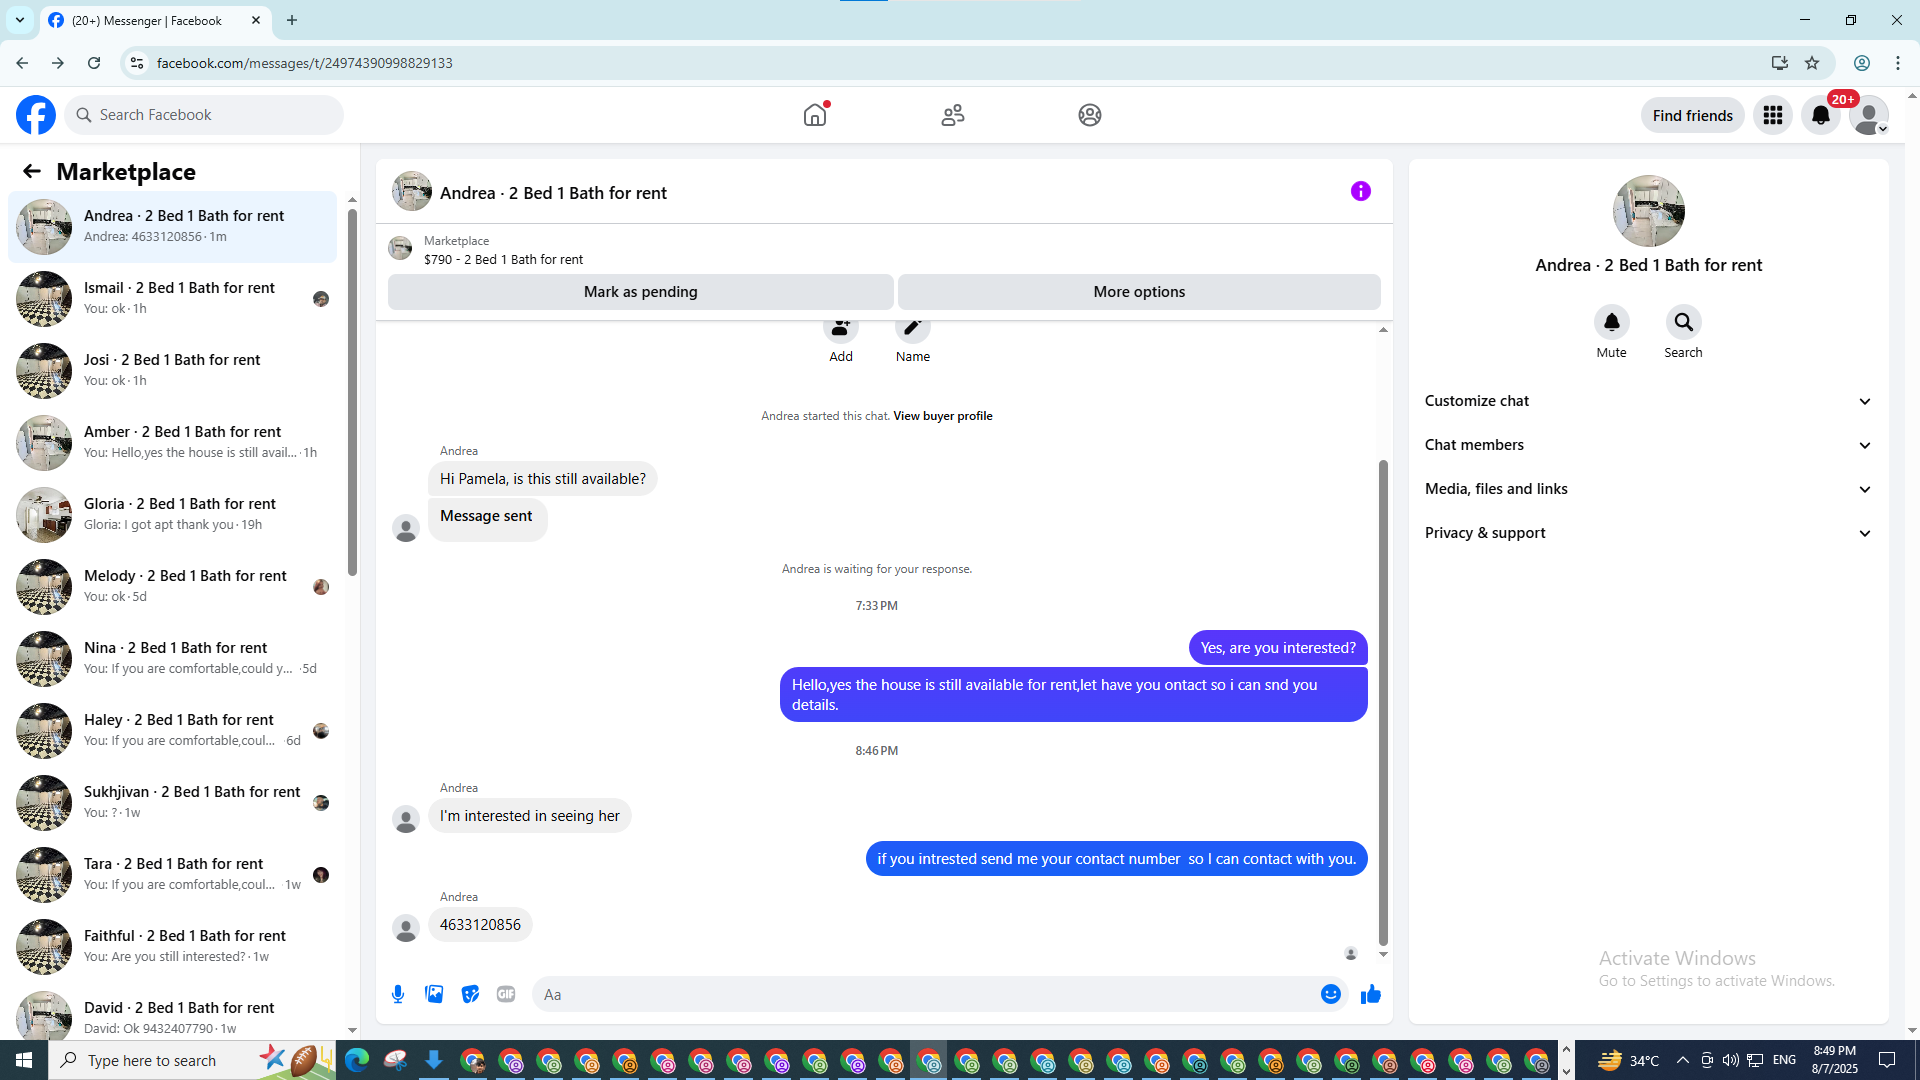Open conversation with Haley

point(173,731)
